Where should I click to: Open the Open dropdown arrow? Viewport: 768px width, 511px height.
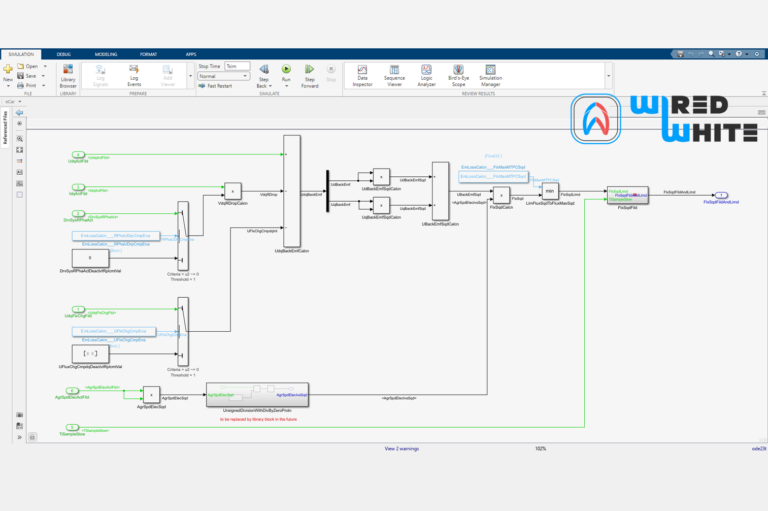[x=45, y=66]
